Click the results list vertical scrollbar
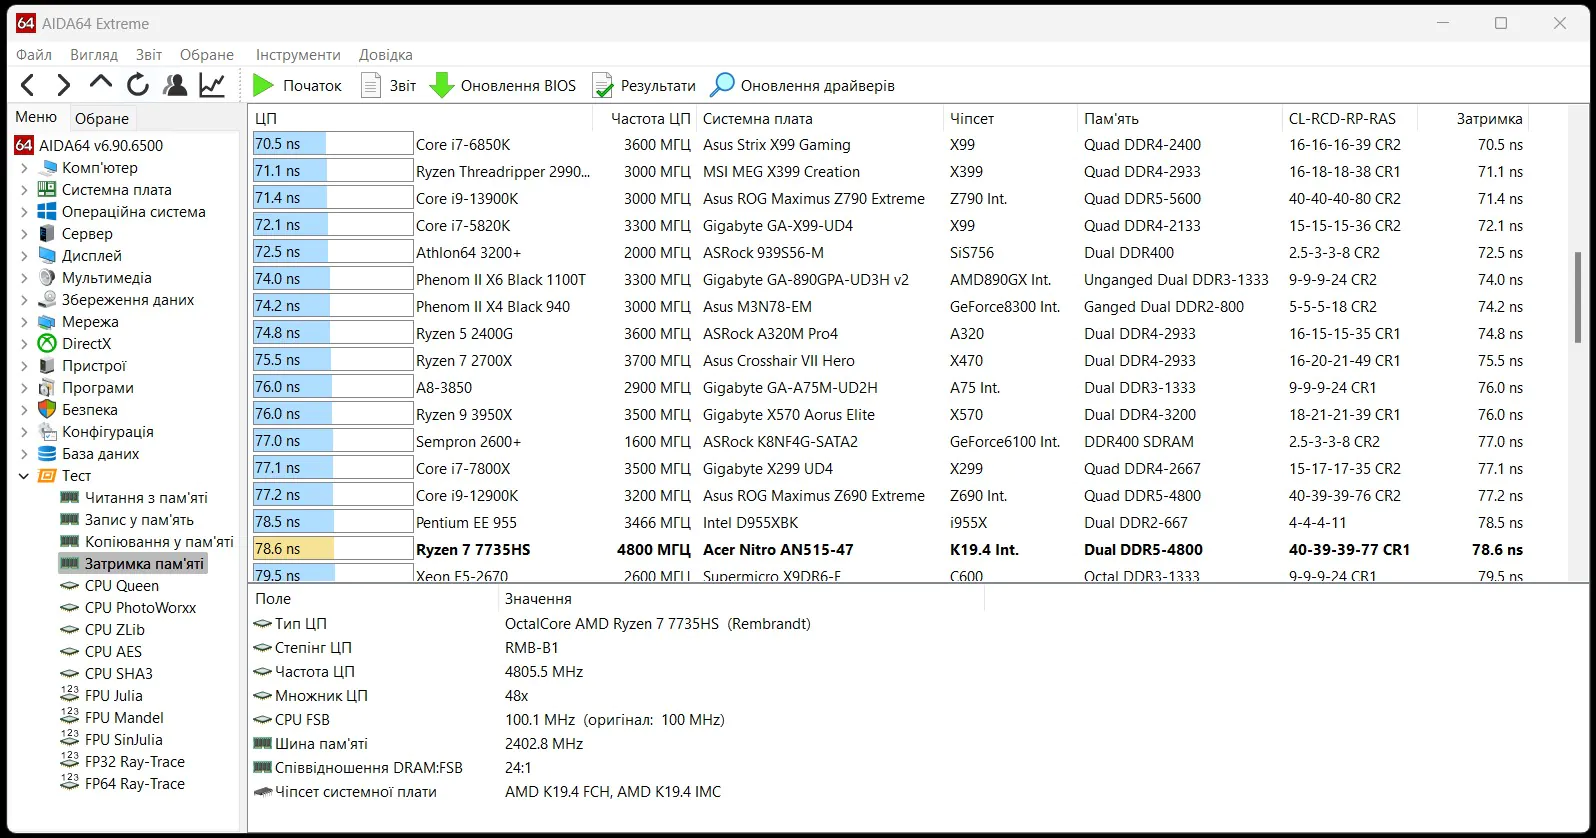1596x838 pixels. click(1579, 297)
